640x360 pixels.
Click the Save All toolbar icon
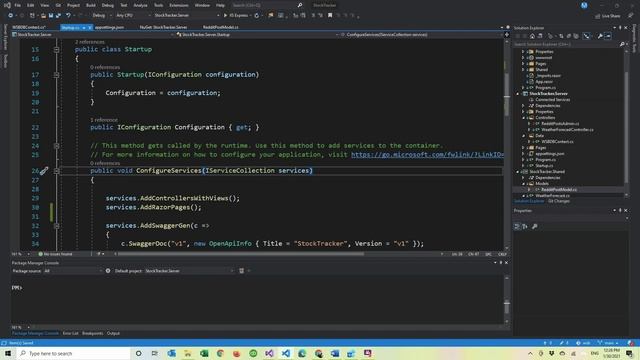pyautogui.click(x=58, y=16)
